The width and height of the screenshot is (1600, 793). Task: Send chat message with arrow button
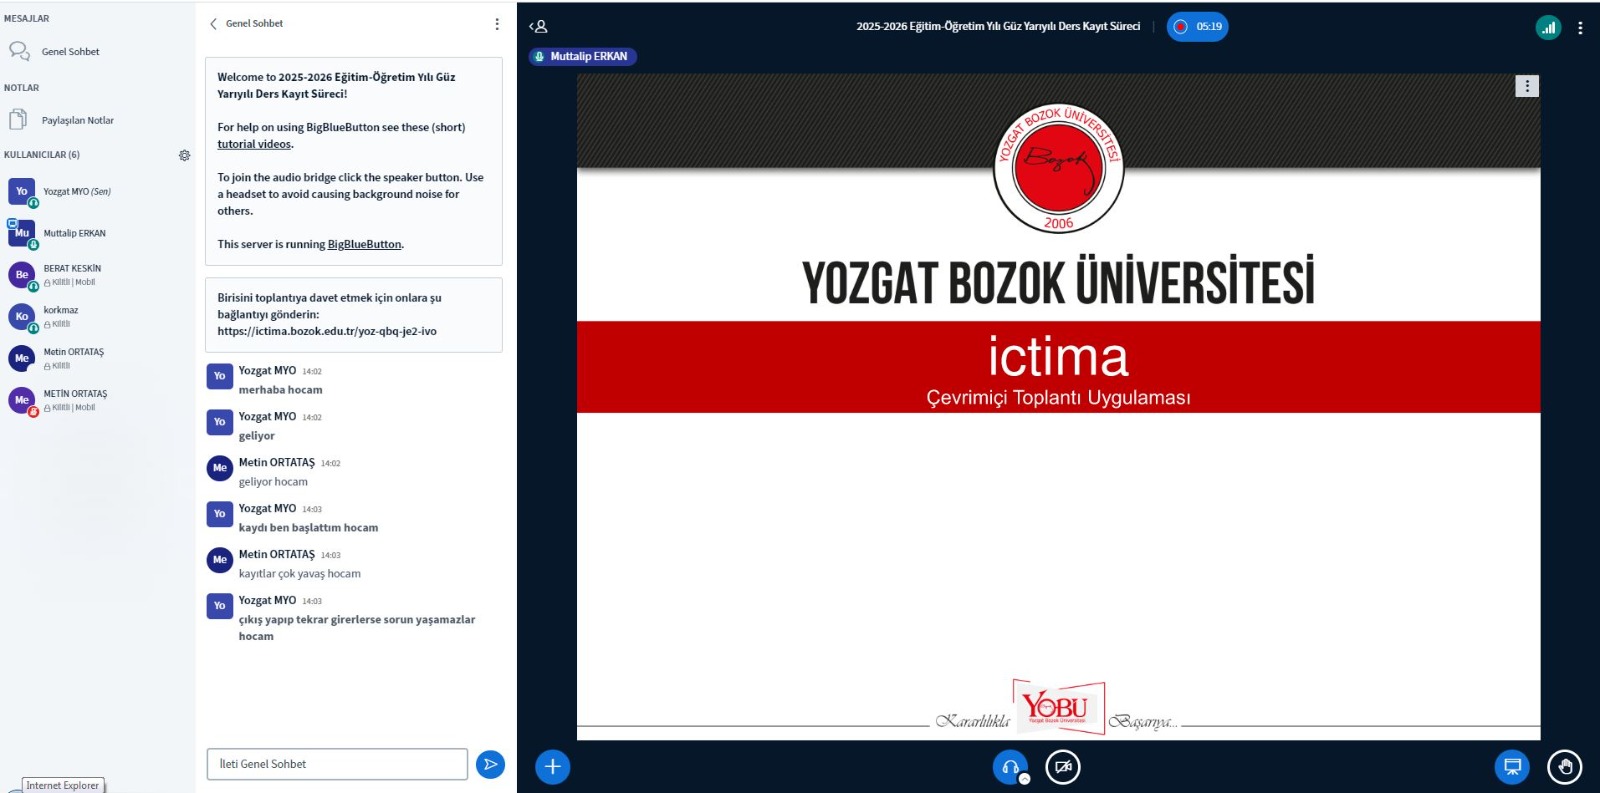pyautogui.click(x=490, y=764)
